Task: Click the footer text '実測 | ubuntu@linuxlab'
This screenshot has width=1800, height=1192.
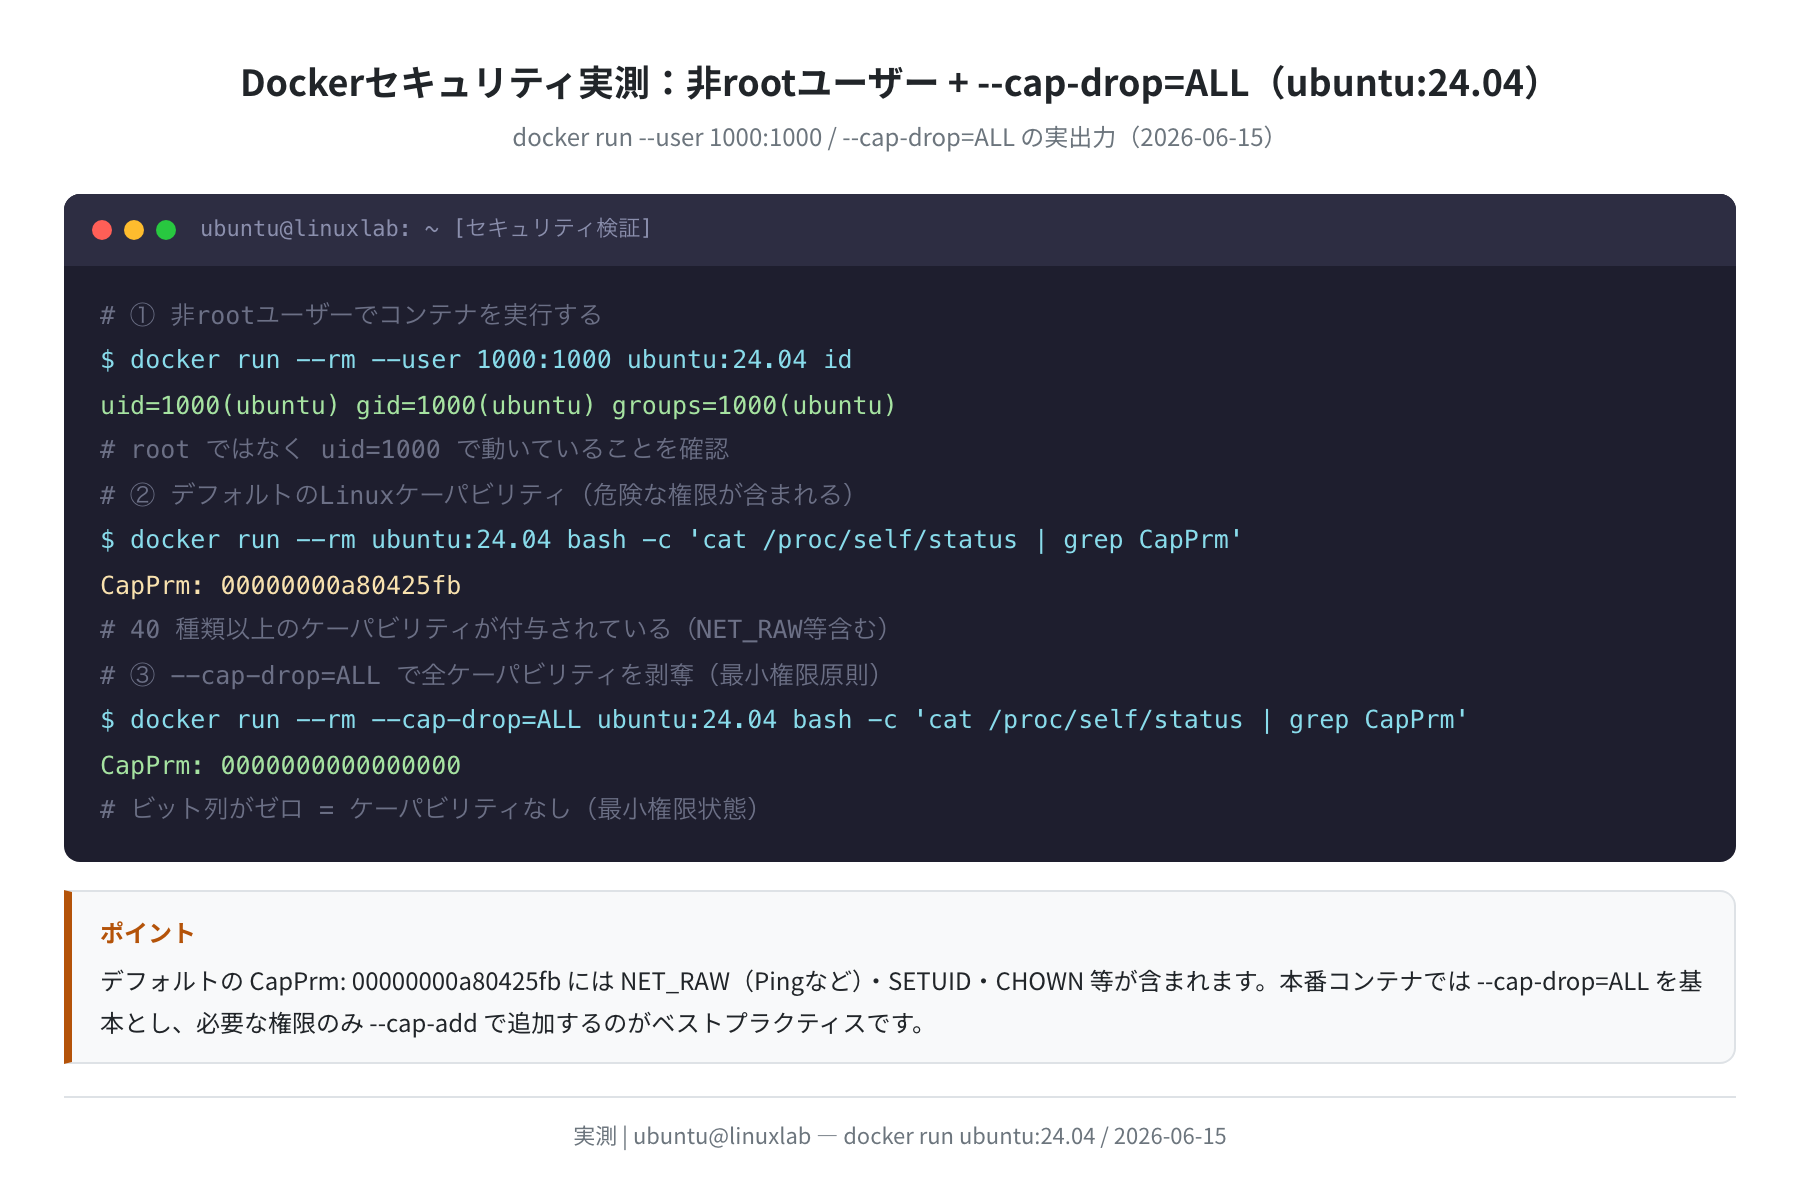Action: [692, 1137]
